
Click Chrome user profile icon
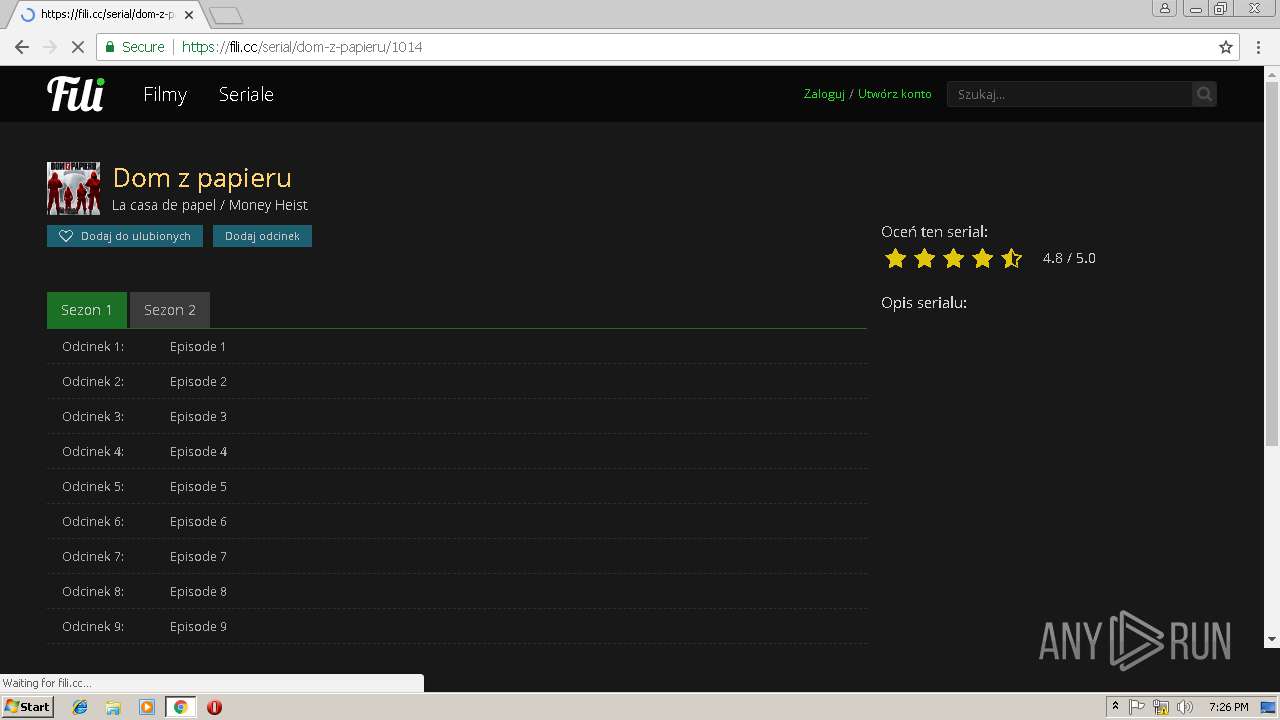pos(1165,8)
